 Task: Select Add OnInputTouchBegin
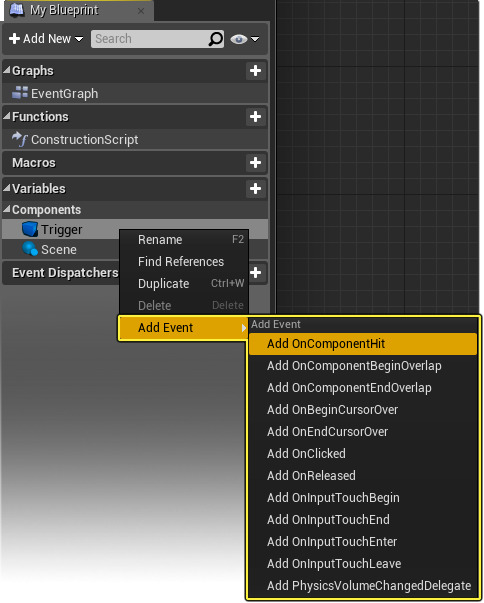coord(363,498)
